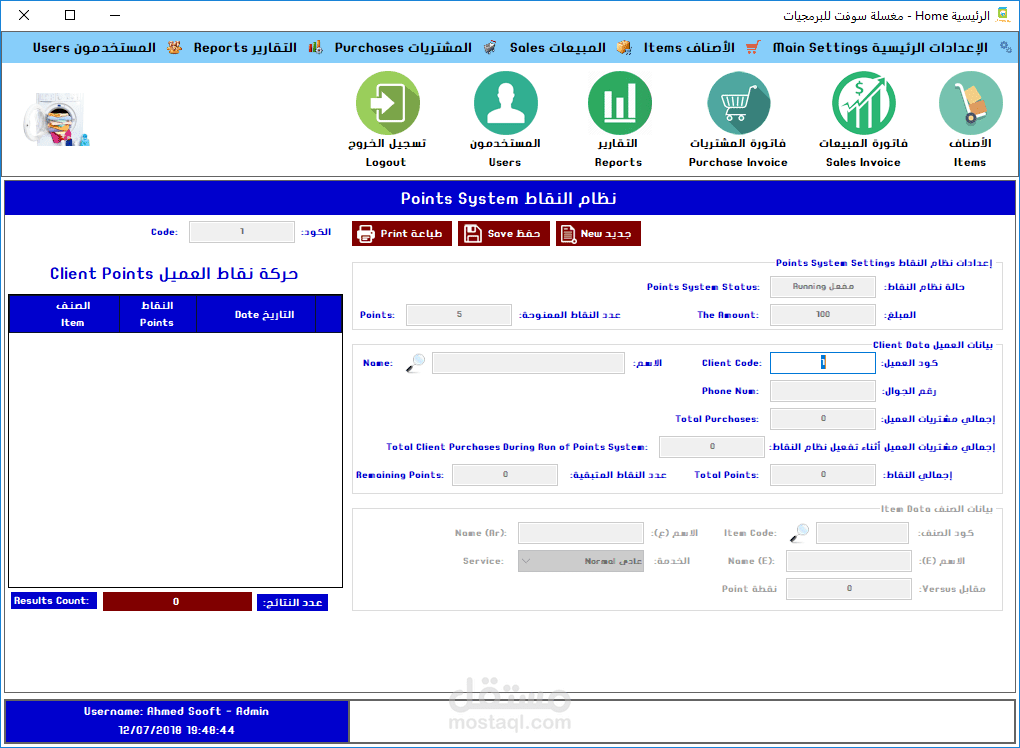Screen dimensions: 1020x748
Task: Click the item Name (Ar) field
Action: pos(581,533)
